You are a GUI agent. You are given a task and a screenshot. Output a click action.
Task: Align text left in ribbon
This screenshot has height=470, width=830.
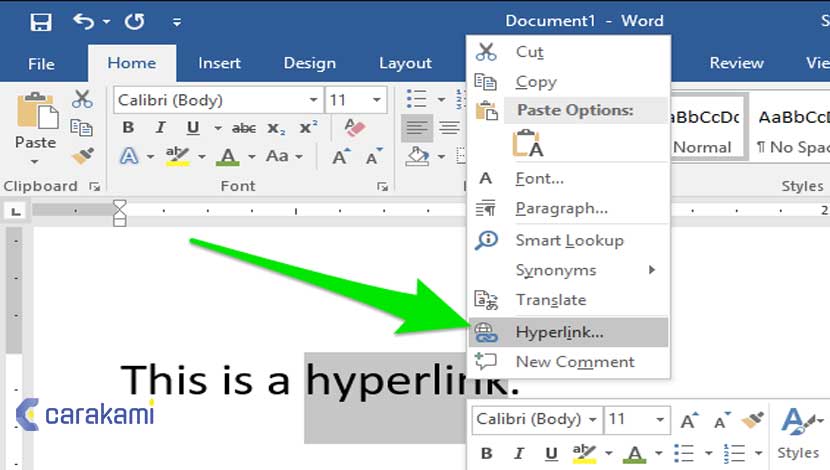click(x=417, y=128)
